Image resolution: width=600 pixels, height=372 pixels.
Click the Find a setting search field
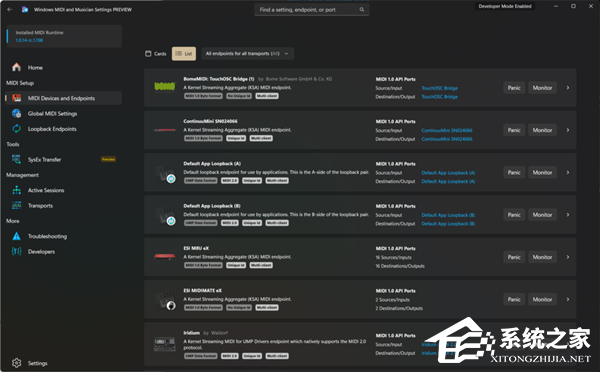(311, 10)
